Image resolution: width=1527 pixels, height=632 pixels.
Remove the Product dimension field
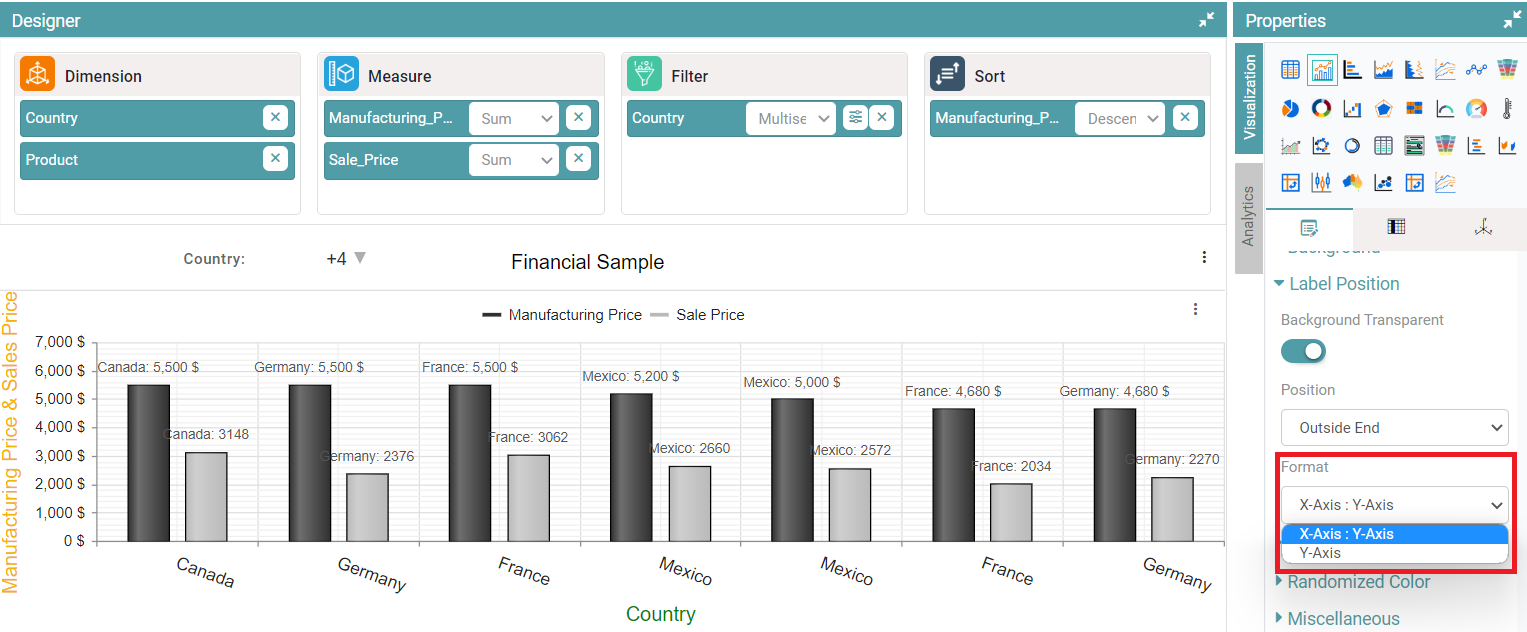coord(276,159)
